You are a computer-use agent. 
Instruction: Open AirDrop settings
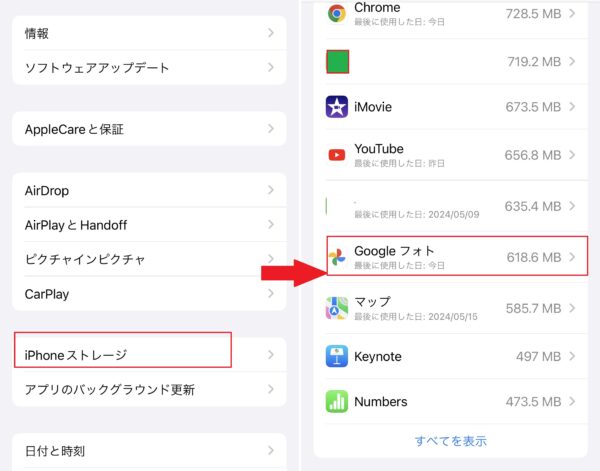(x=149, y=190)
